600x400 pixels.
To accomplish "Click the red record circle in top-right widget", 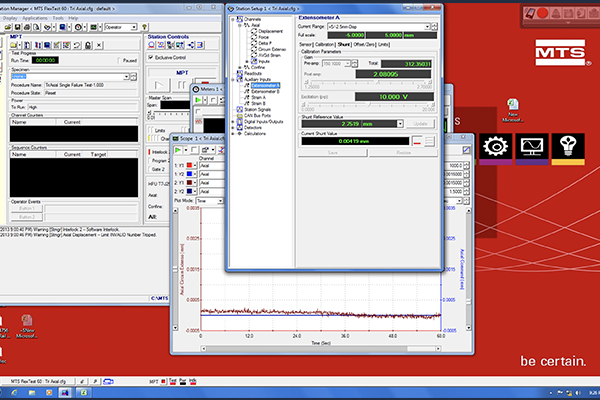I will pos(542,13).
